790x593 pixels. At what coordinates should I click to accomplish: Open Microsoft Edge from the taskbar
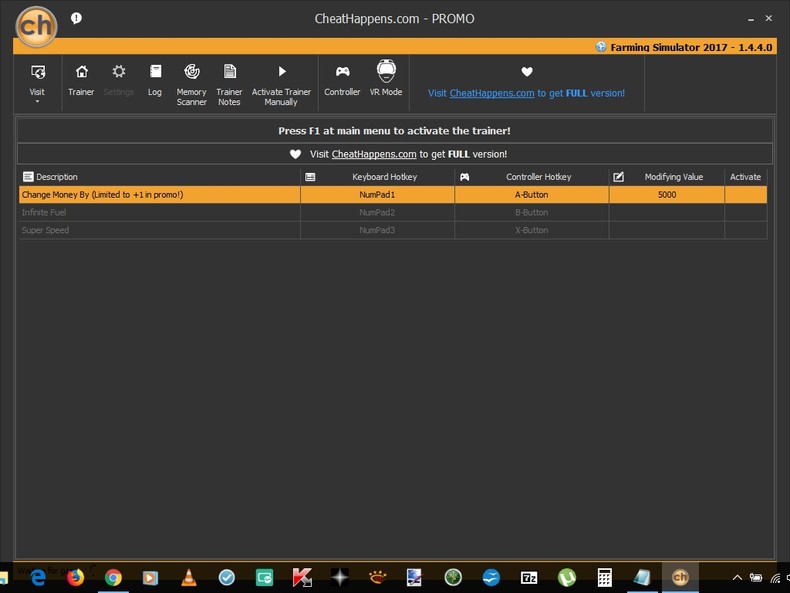[38, 577]
